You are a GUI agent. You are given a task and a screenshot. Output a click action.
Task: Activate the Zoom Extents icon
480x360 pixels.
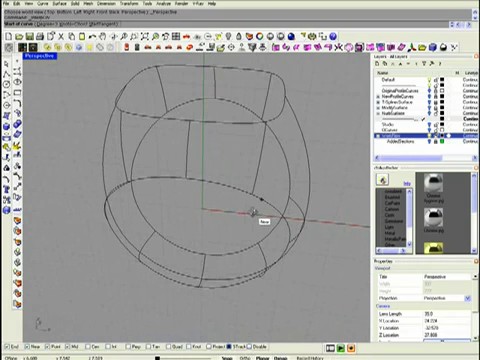pos(144,36)
